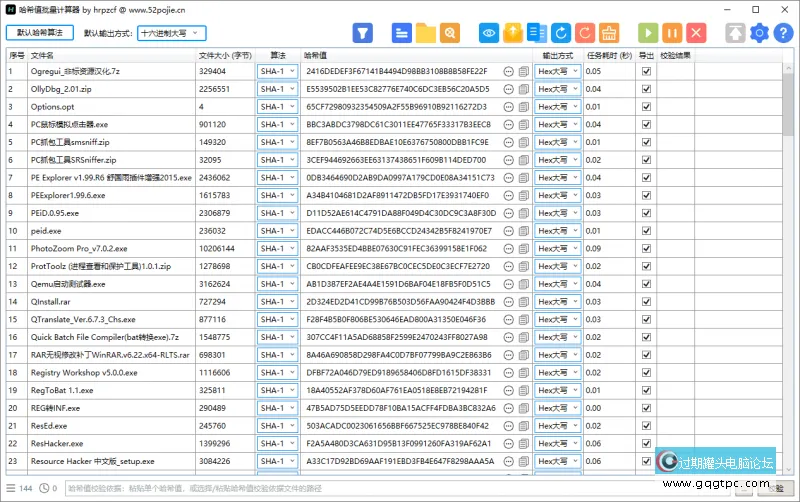Click the blue add-files list icon

(402, 33)
